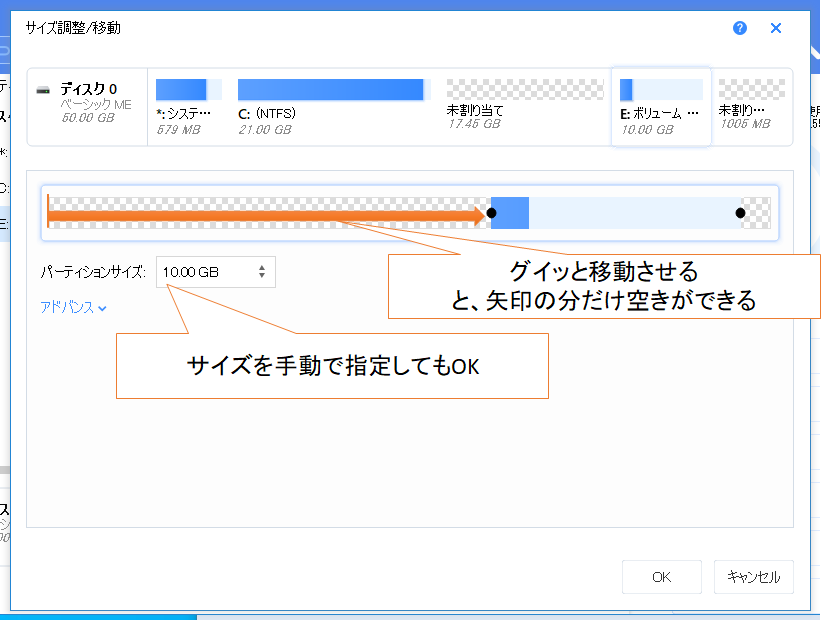Confirm changes with the OK button

[x=661, y=577]
